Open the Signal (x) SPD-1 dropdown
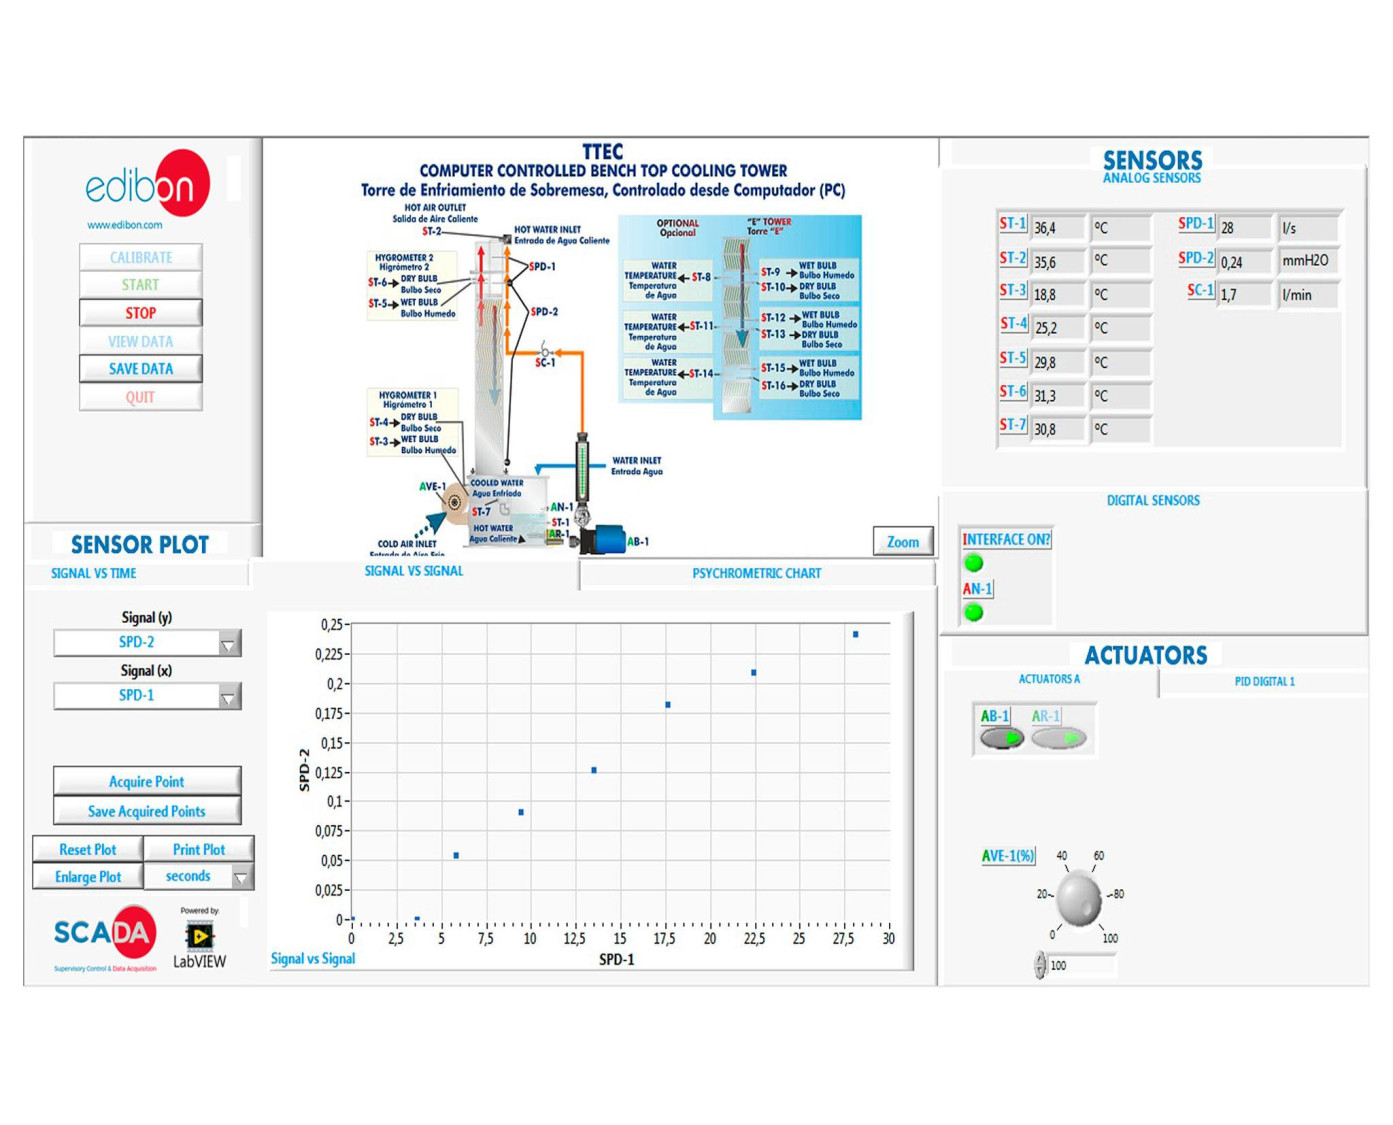Screen dimensions: 1393x1125 pyautogui.click(x=229, y=697)
